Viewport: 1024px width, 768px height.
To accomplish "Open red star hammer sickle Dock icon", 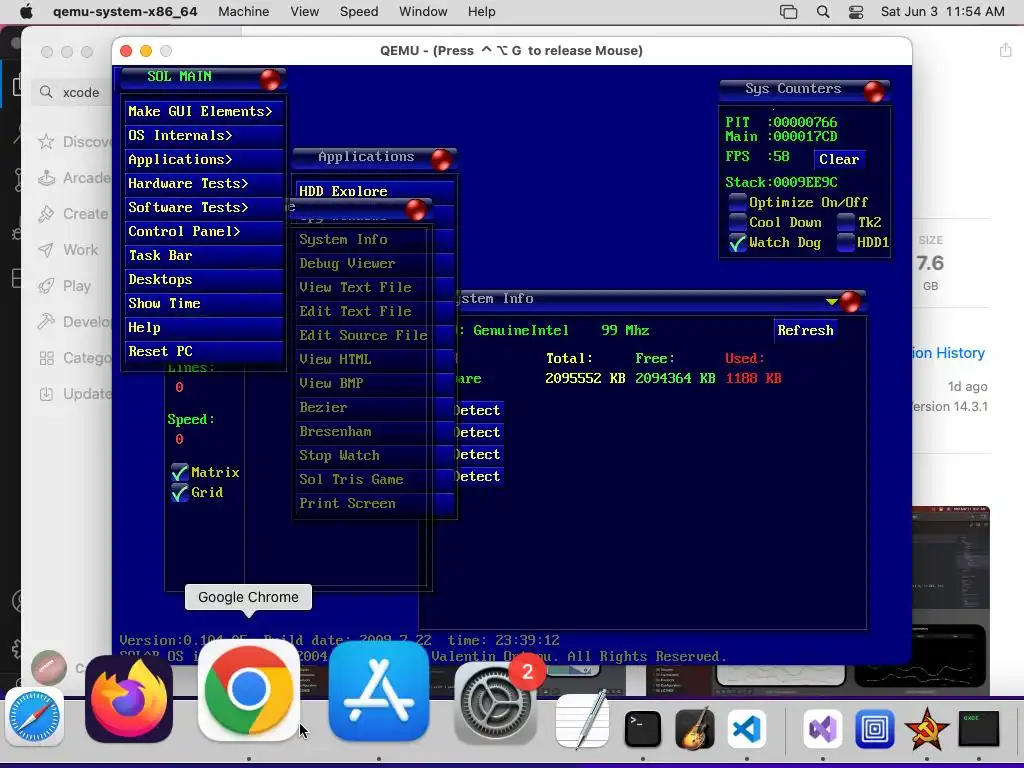I will click(x=927, y=729).
